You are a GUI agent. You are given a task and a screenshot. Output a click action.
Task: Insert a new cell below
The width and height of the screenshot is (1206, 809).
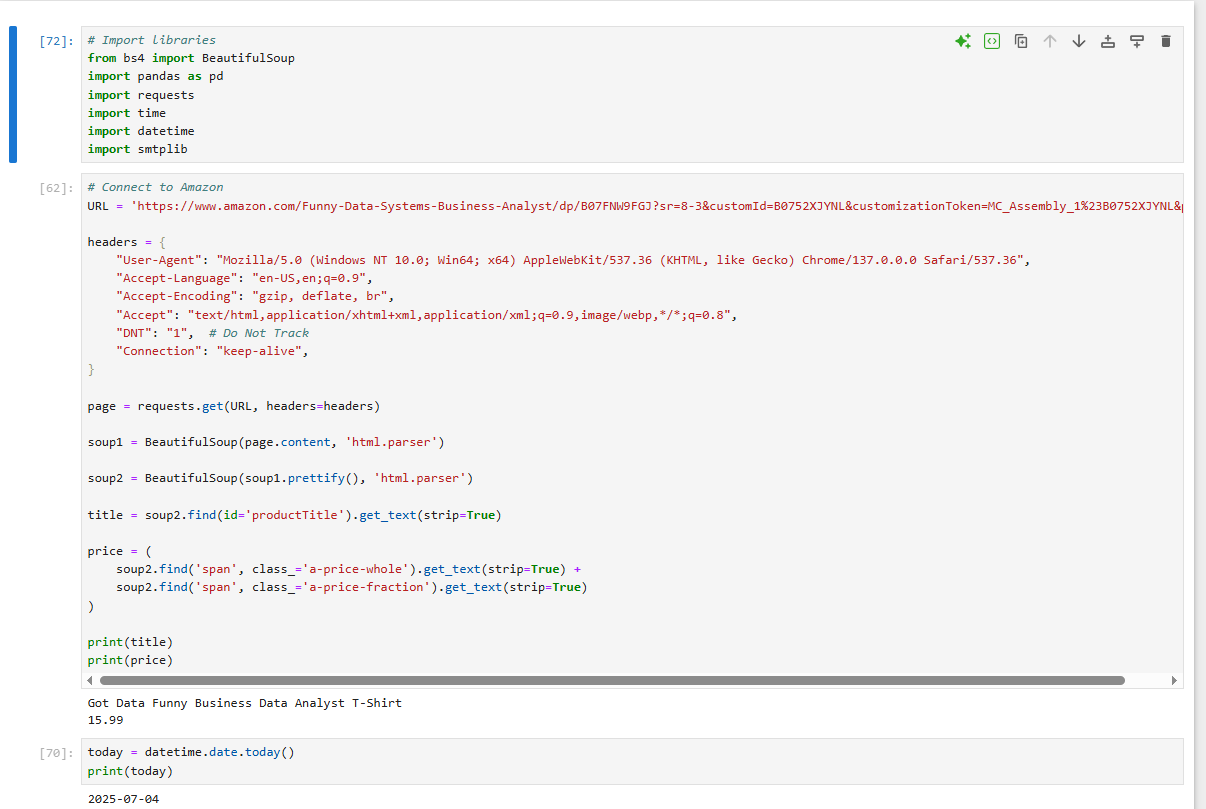tap(1137, 41)
